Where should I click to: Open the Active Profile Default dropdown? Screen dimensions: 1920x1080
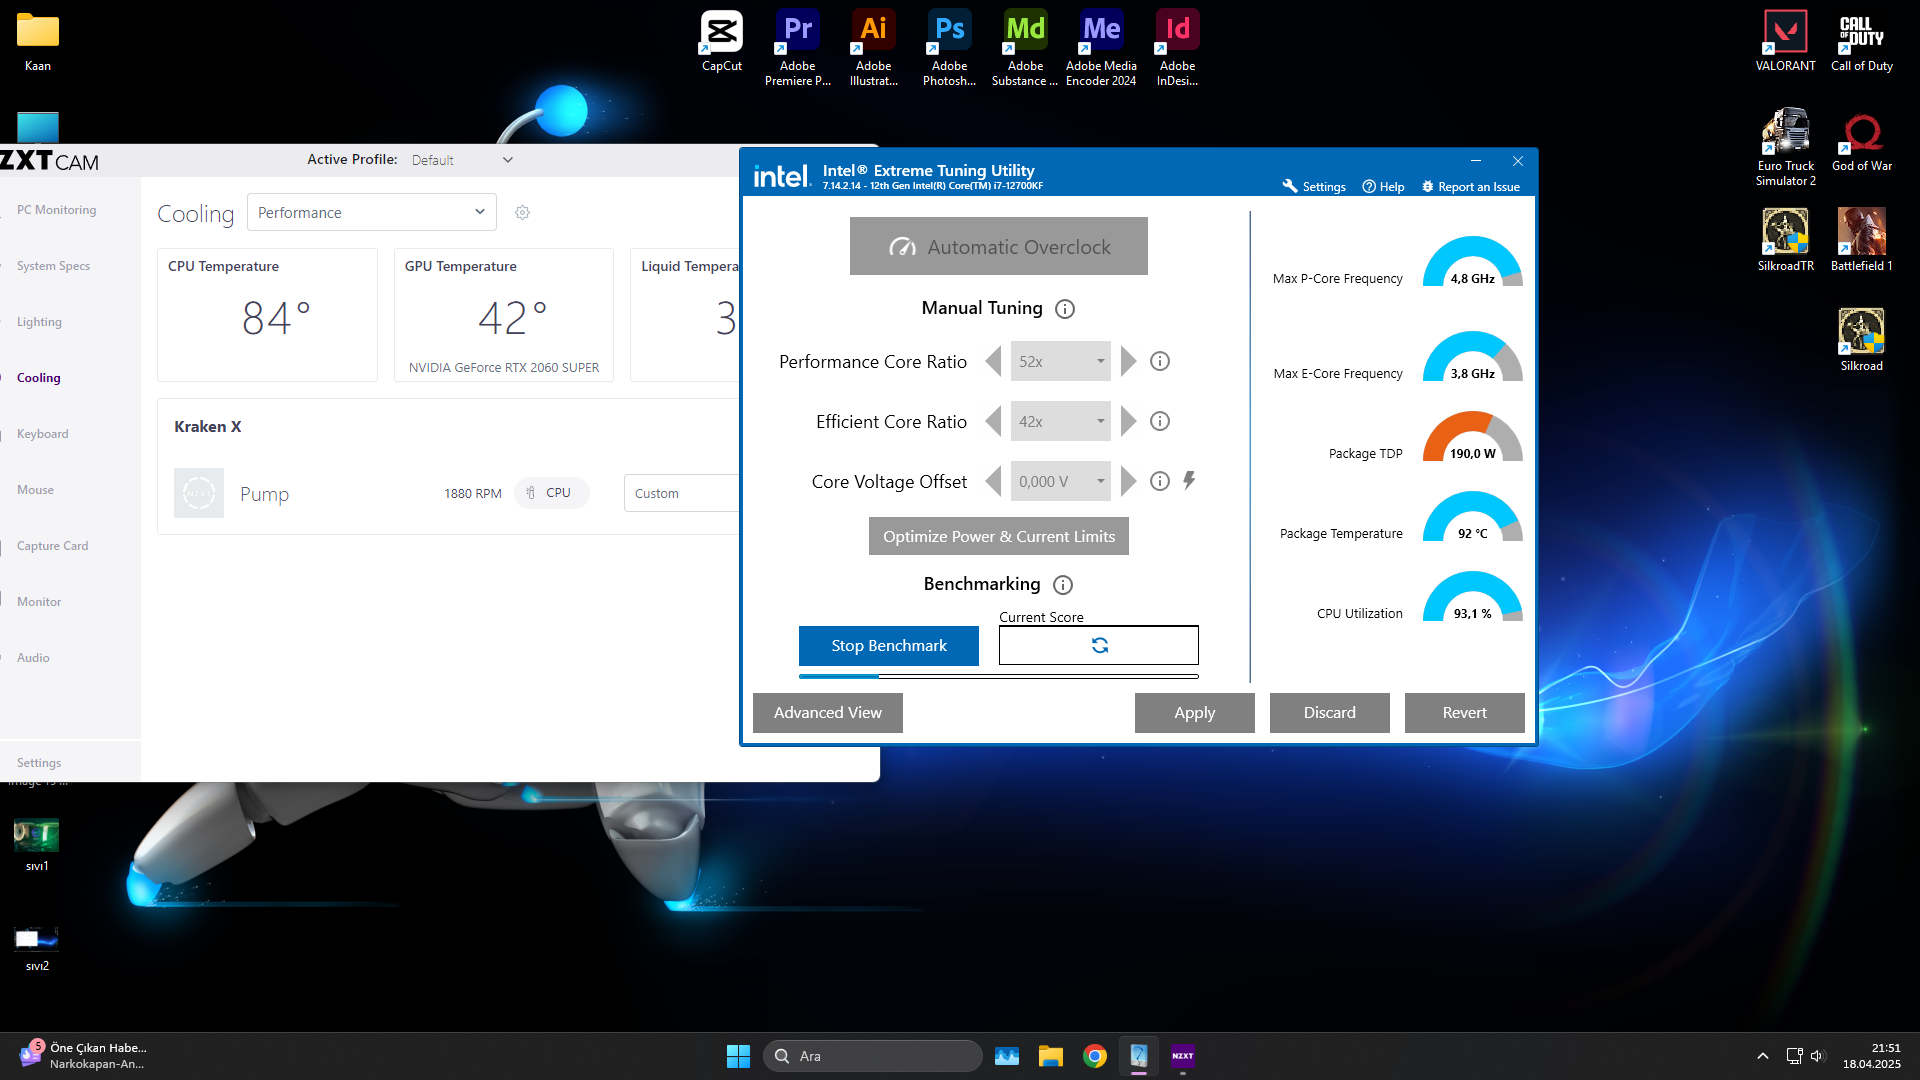[462, 160]
